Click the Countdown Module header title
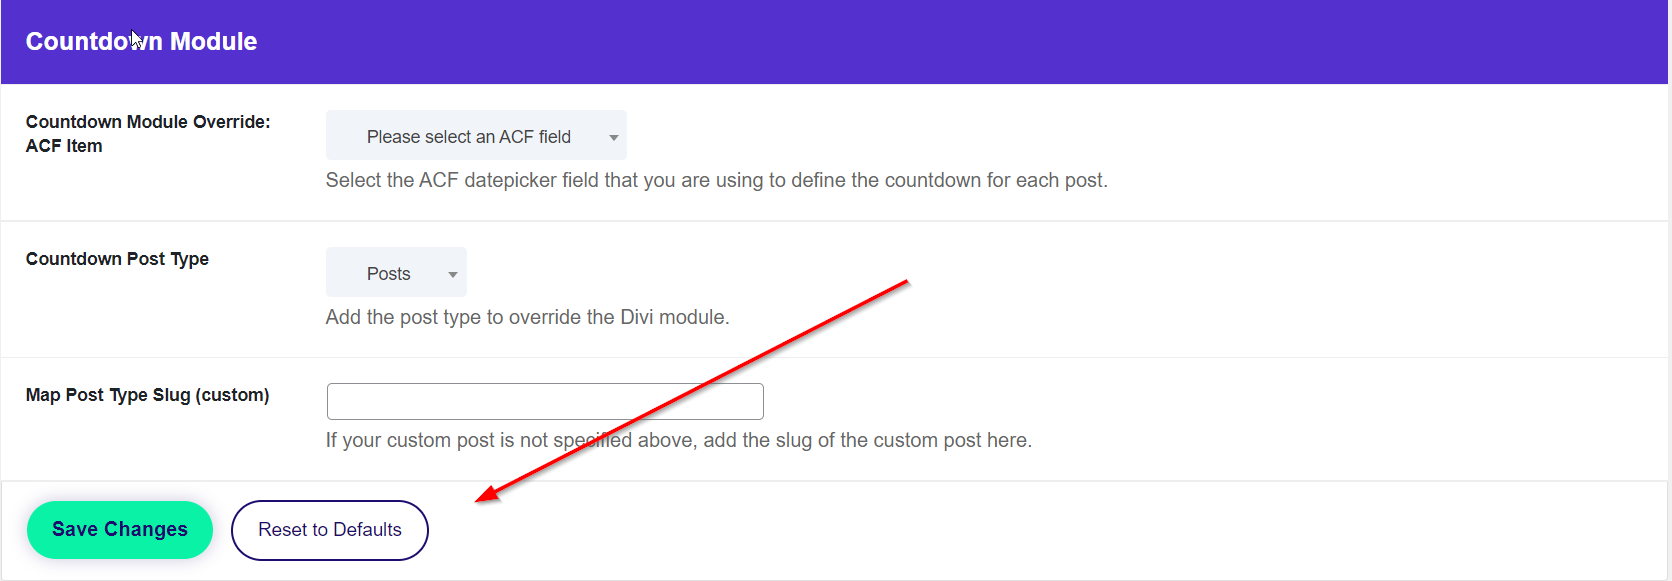 click(x=141, y=41)
